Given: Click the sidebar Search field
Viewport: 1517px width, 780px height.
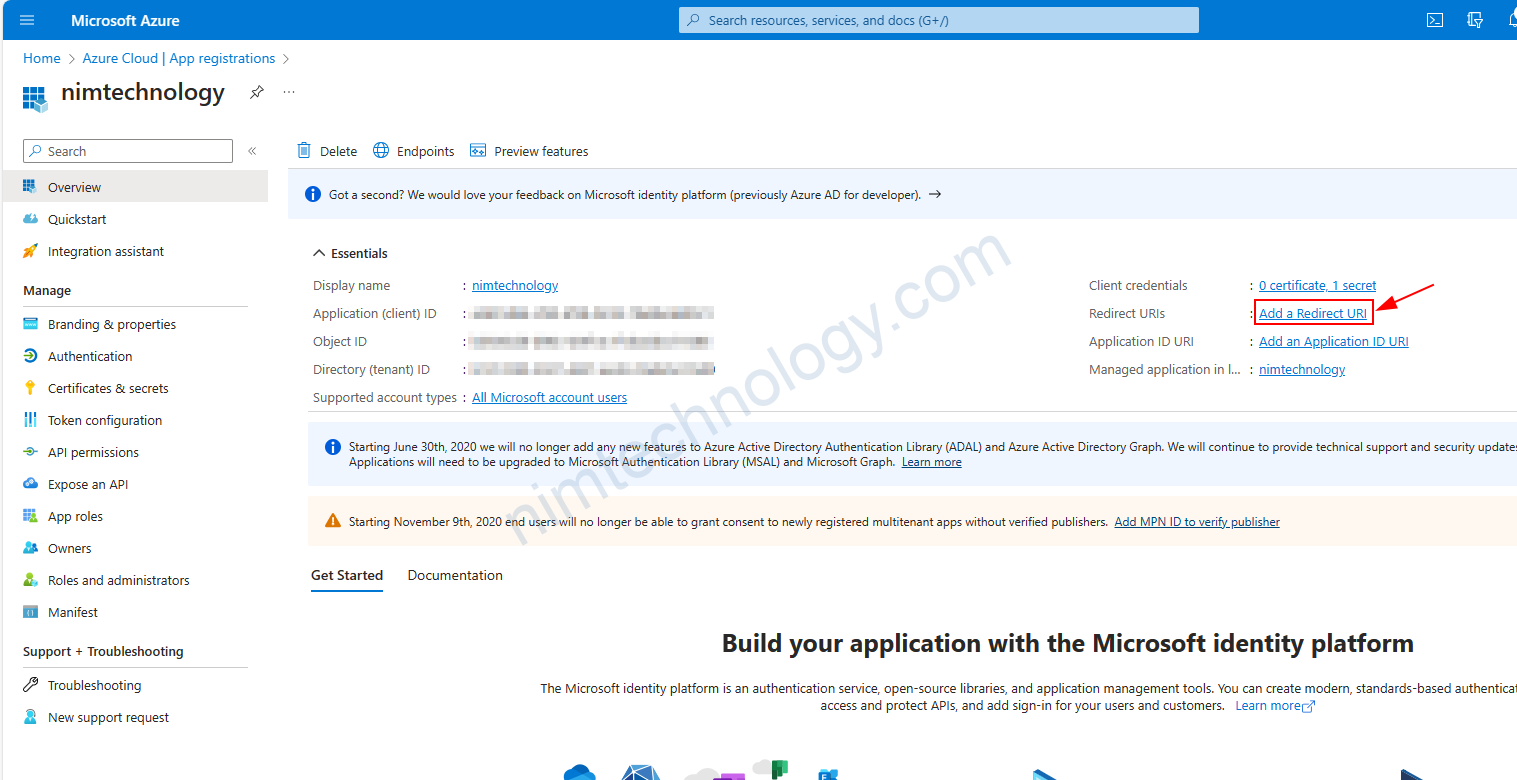Looking at the screenshot, I should (x=128, y=151).
